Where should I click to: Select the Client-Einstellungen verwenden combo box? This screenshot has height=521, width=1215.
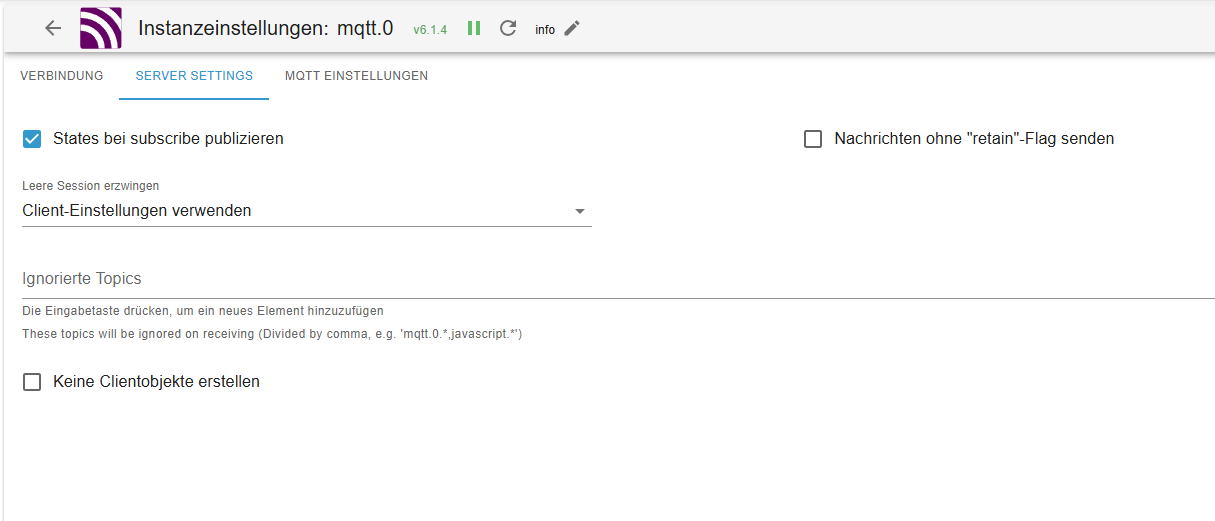tap(307, 211)
